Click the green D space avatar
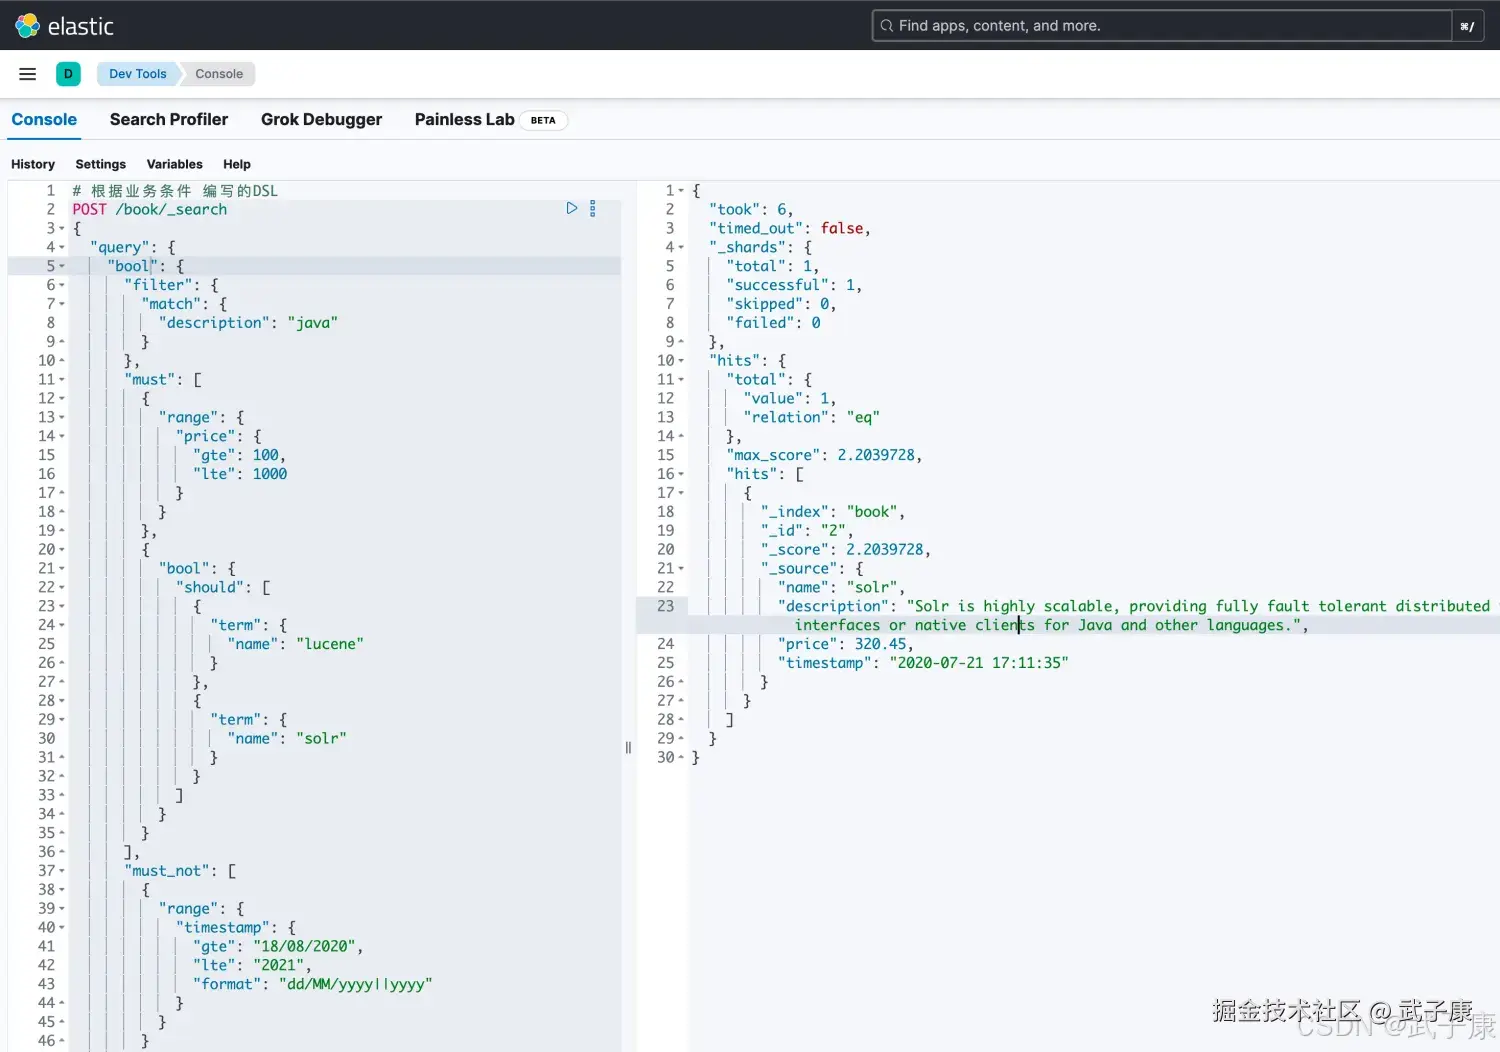The image size is (1500, 1052). click(68, 73)
